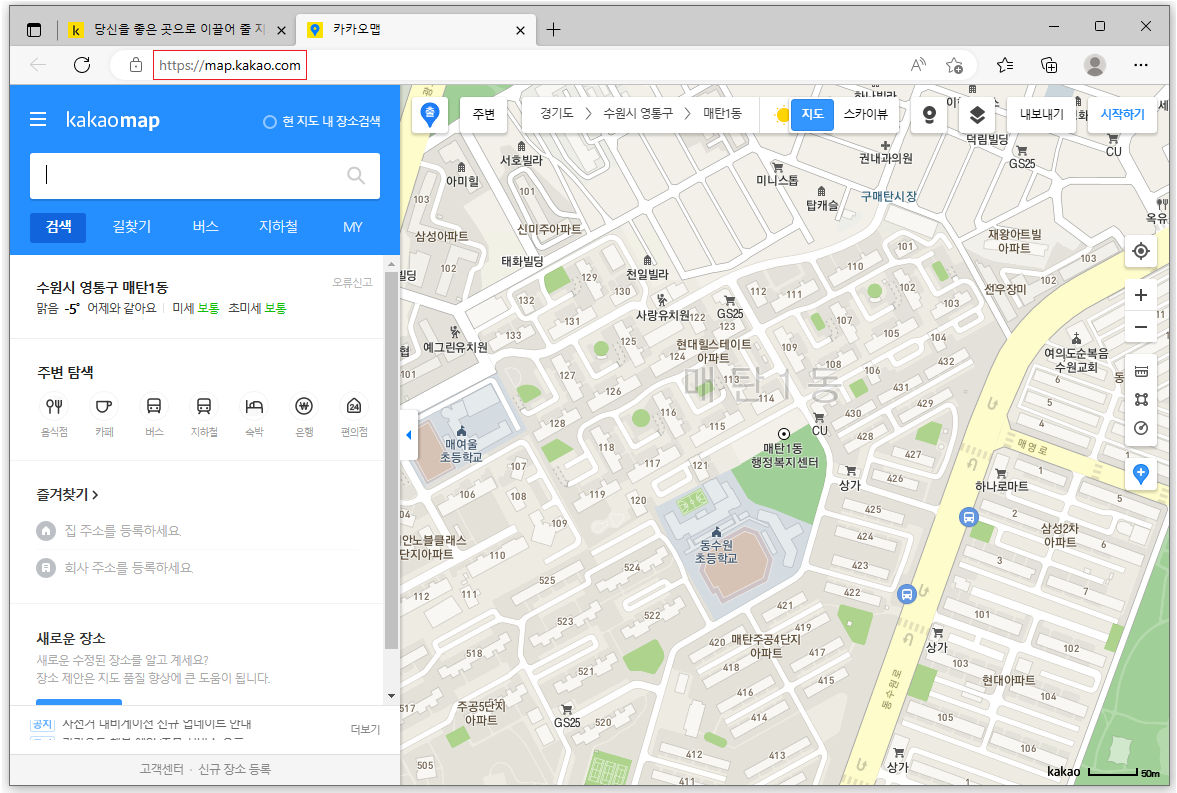The image size is (1177, 793).
Task: Select the bus (버스) nearby icon
Action: pyautogui.click(x=154, y=406)
